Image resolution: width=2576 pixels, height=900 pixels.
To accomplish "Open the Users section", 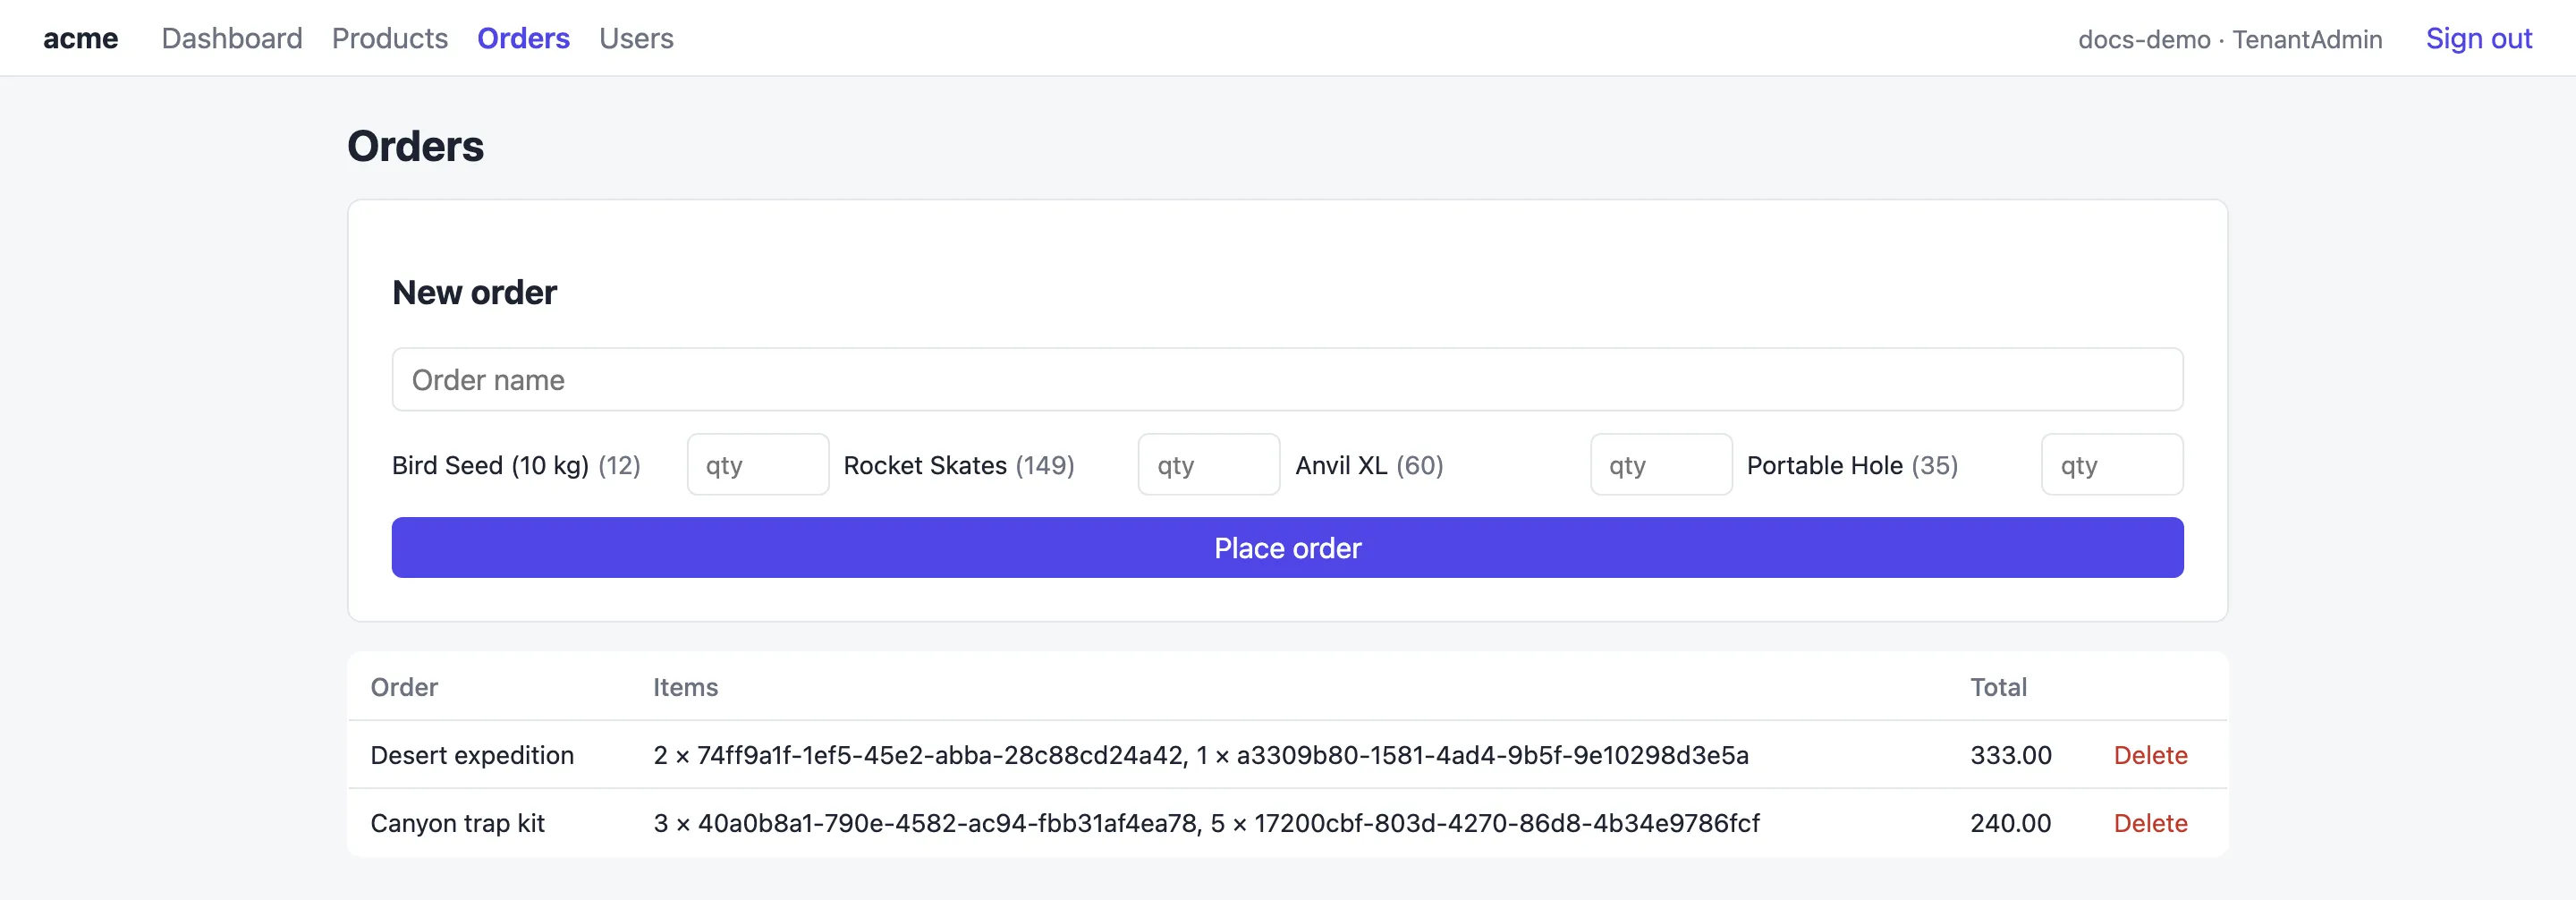I will tap(636, 38).
